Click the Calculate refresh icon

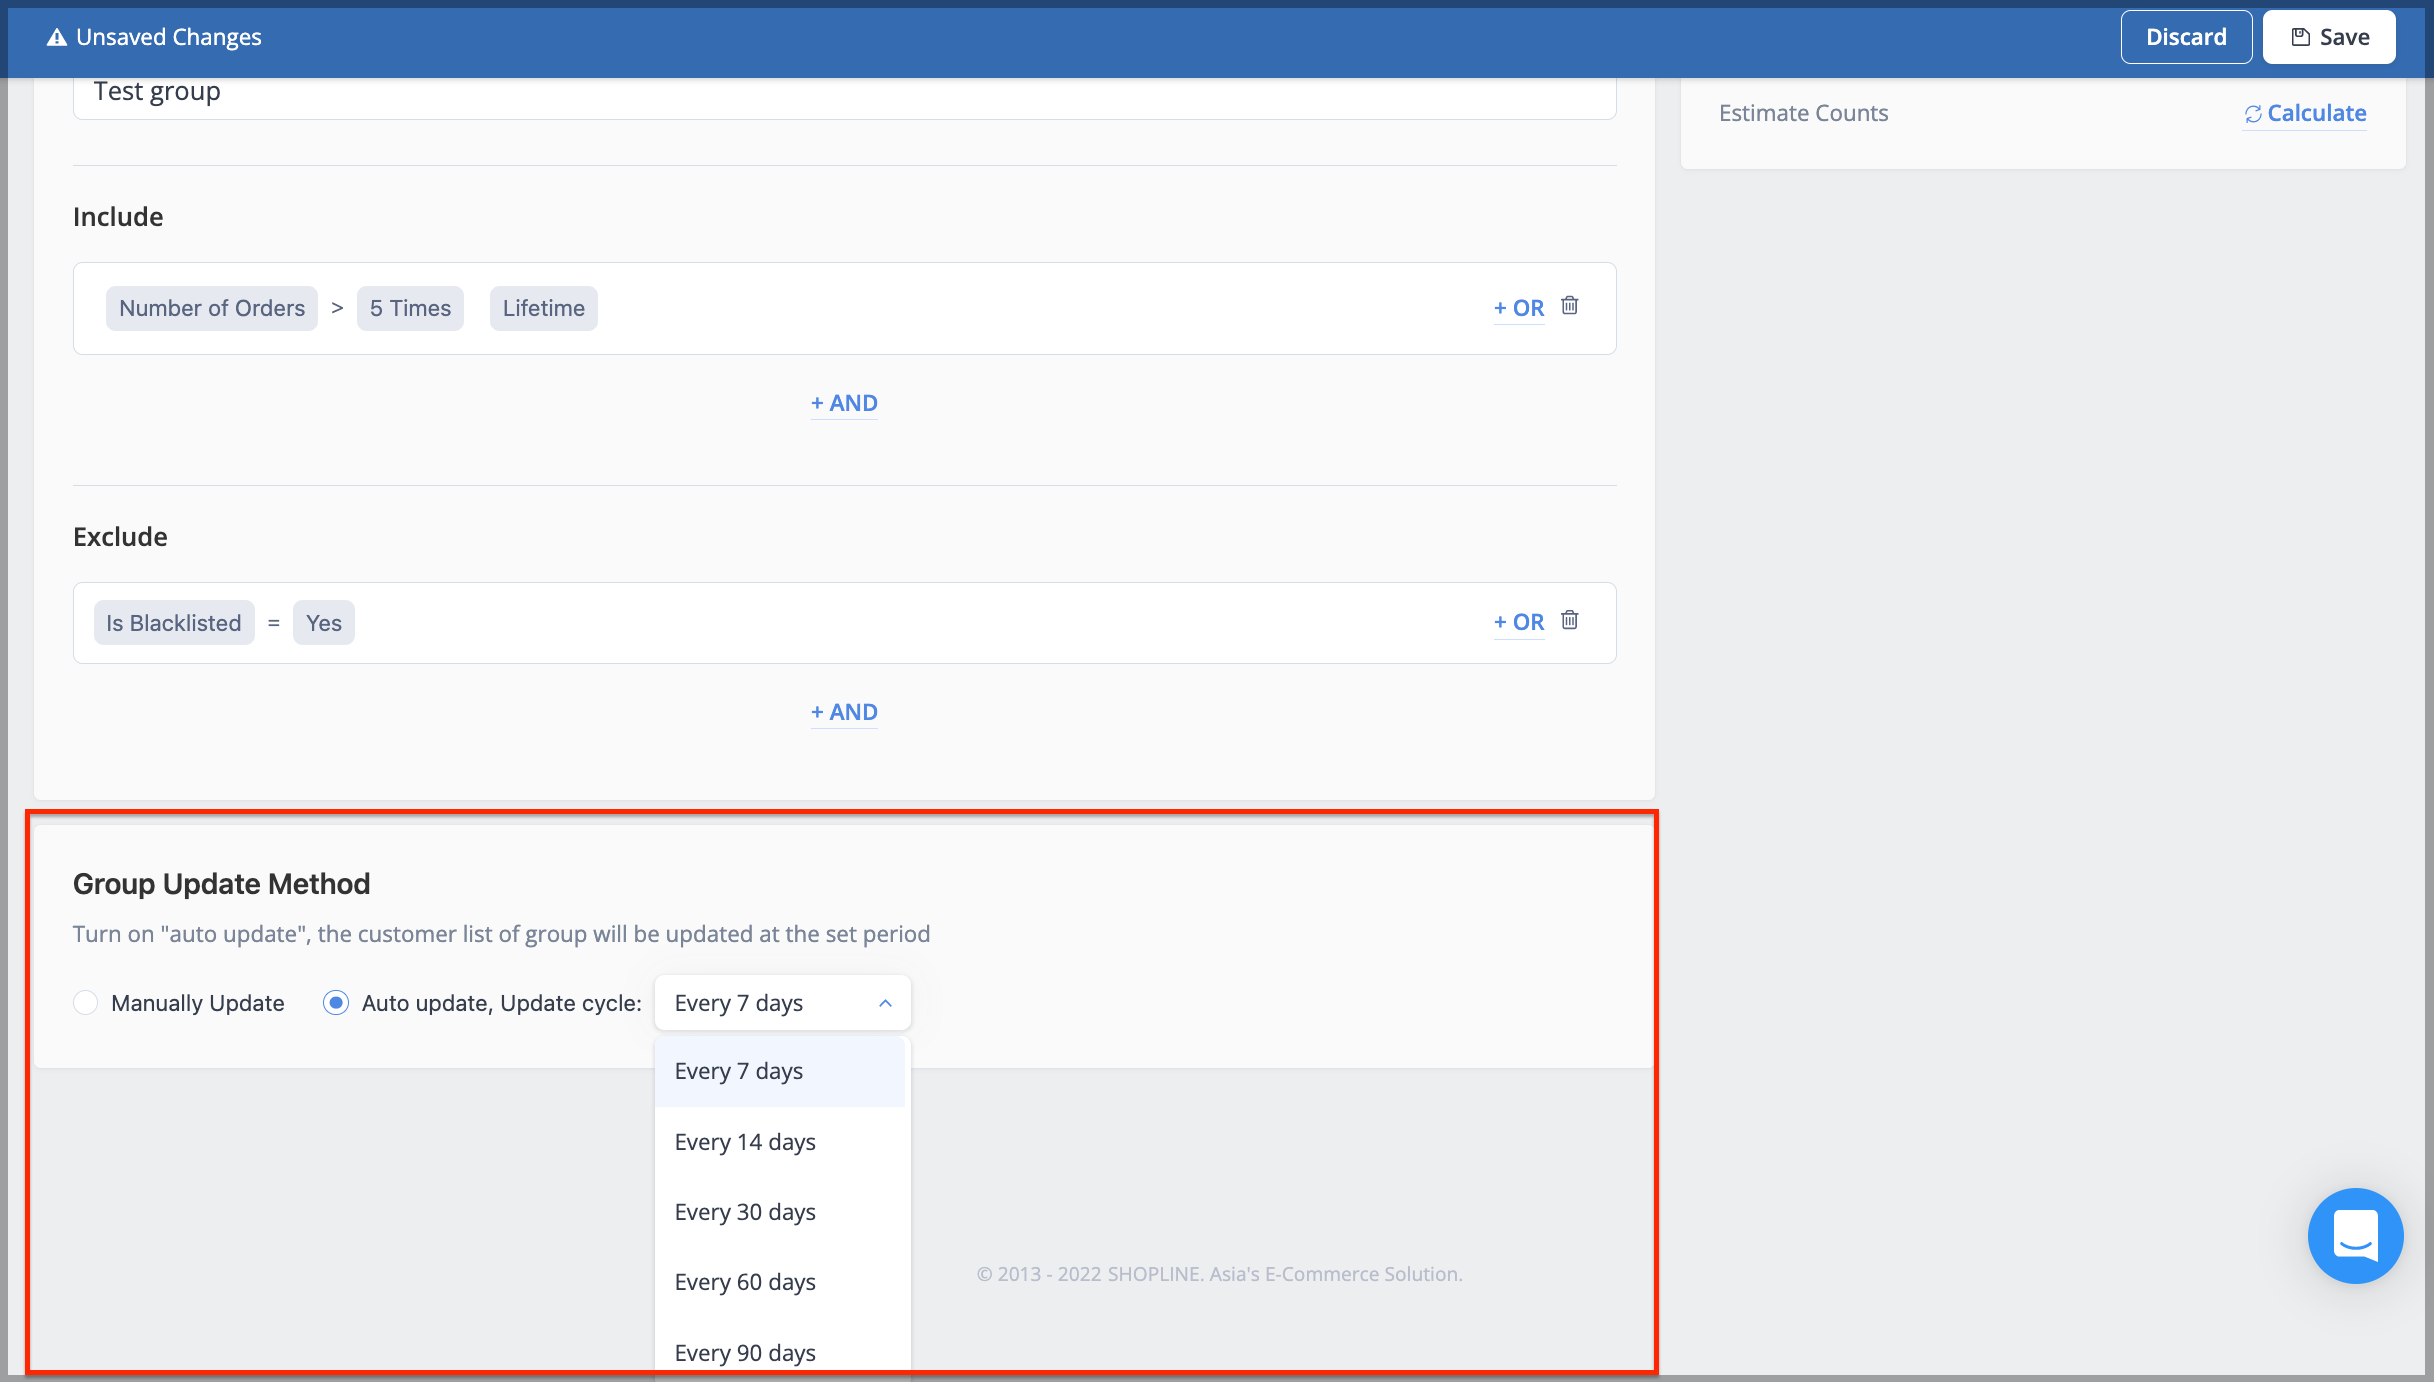[x=2253, y=114]
